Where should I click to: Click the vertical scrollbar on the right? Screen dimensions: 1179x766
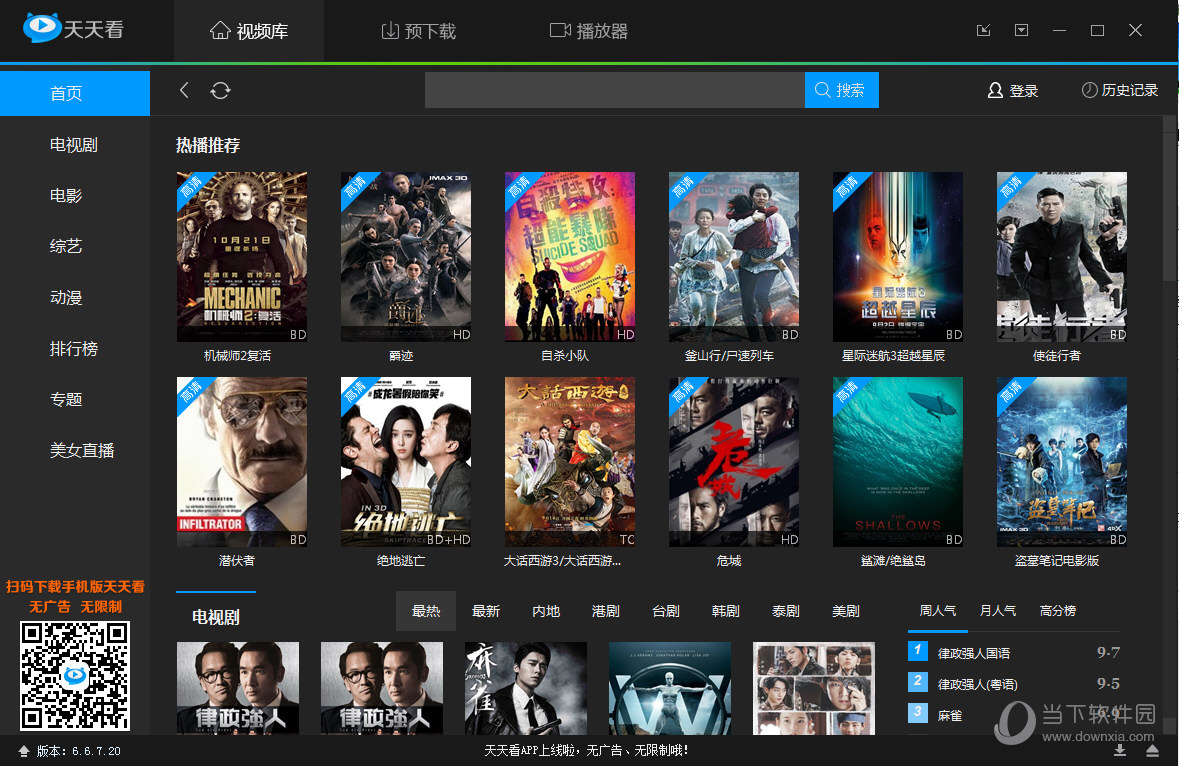[x=1170, y=200]
